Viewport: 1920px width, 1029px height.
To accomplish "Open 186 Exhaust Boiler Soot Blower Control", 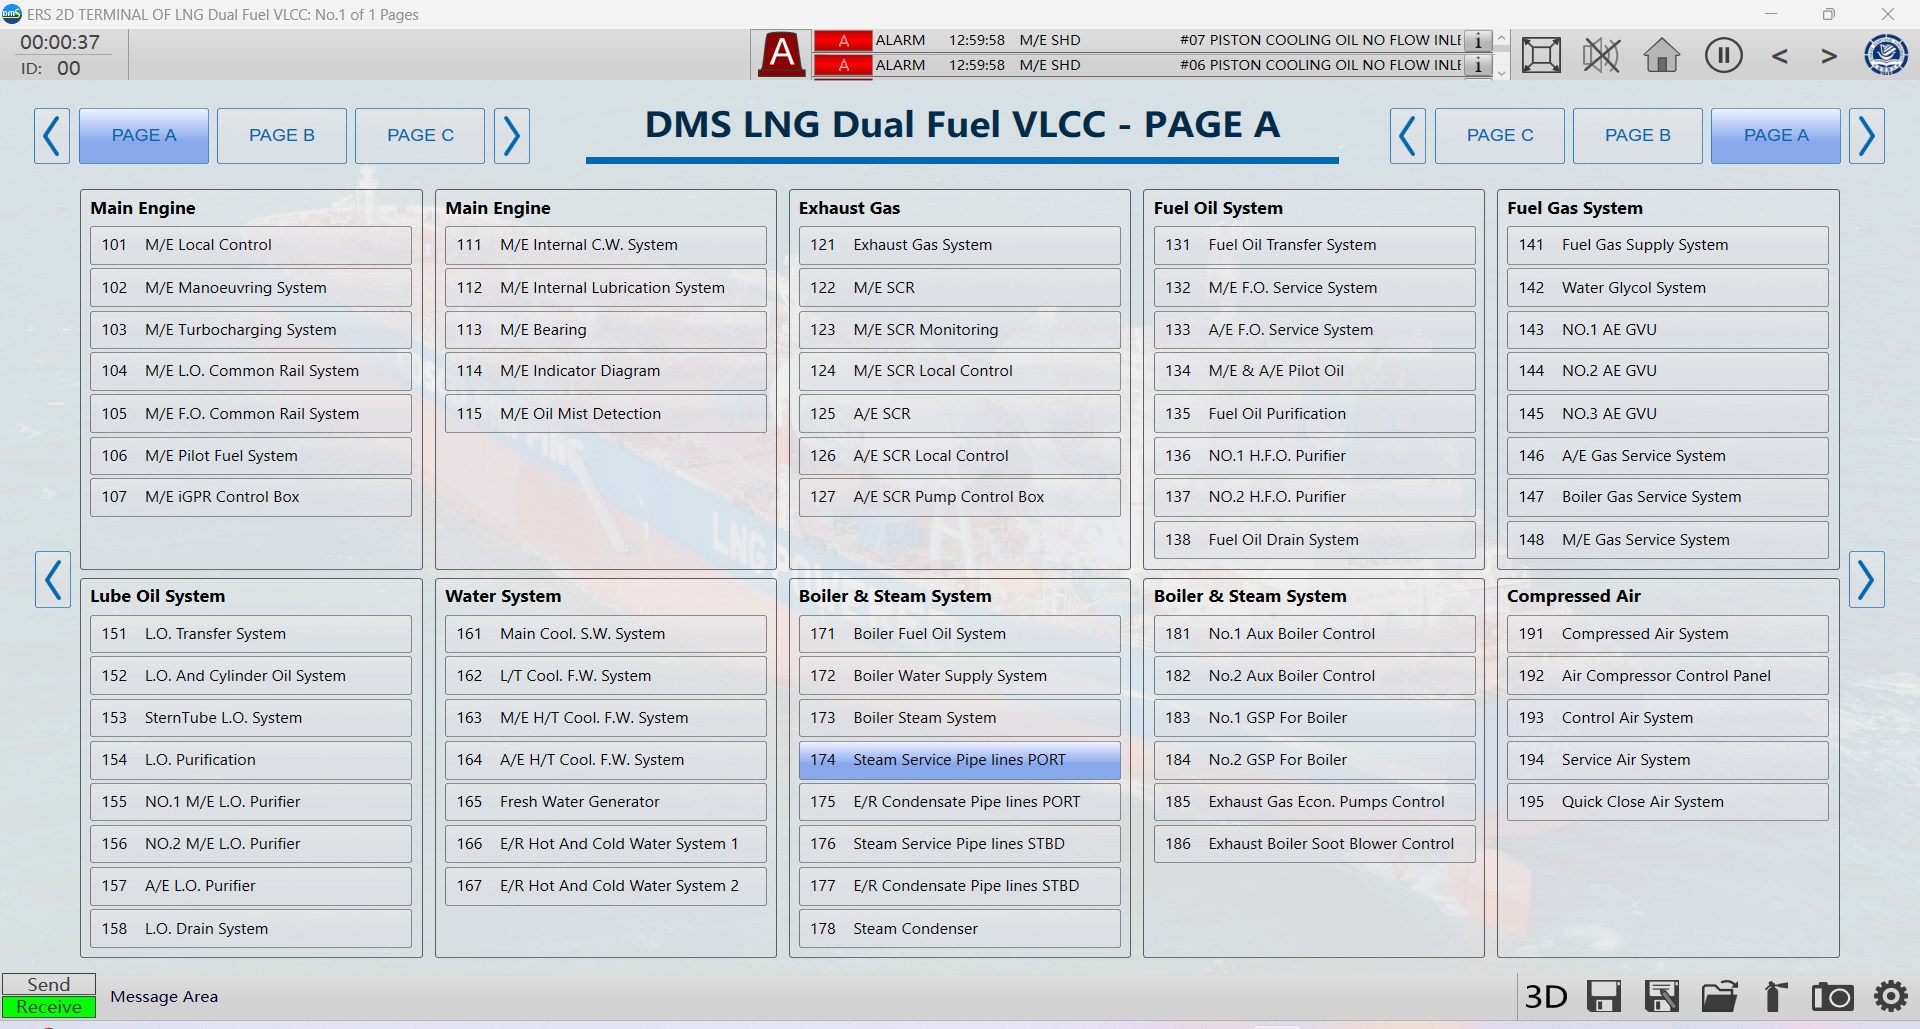I will pos(1315,844).
